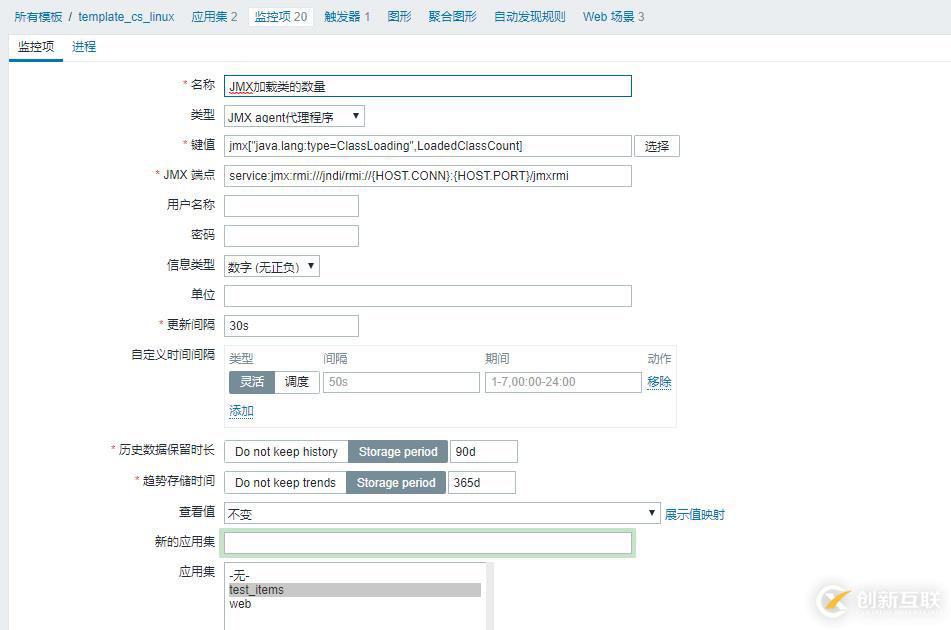Click the 新的应用集 input field
951x630 pixels.
coord(428,542)
